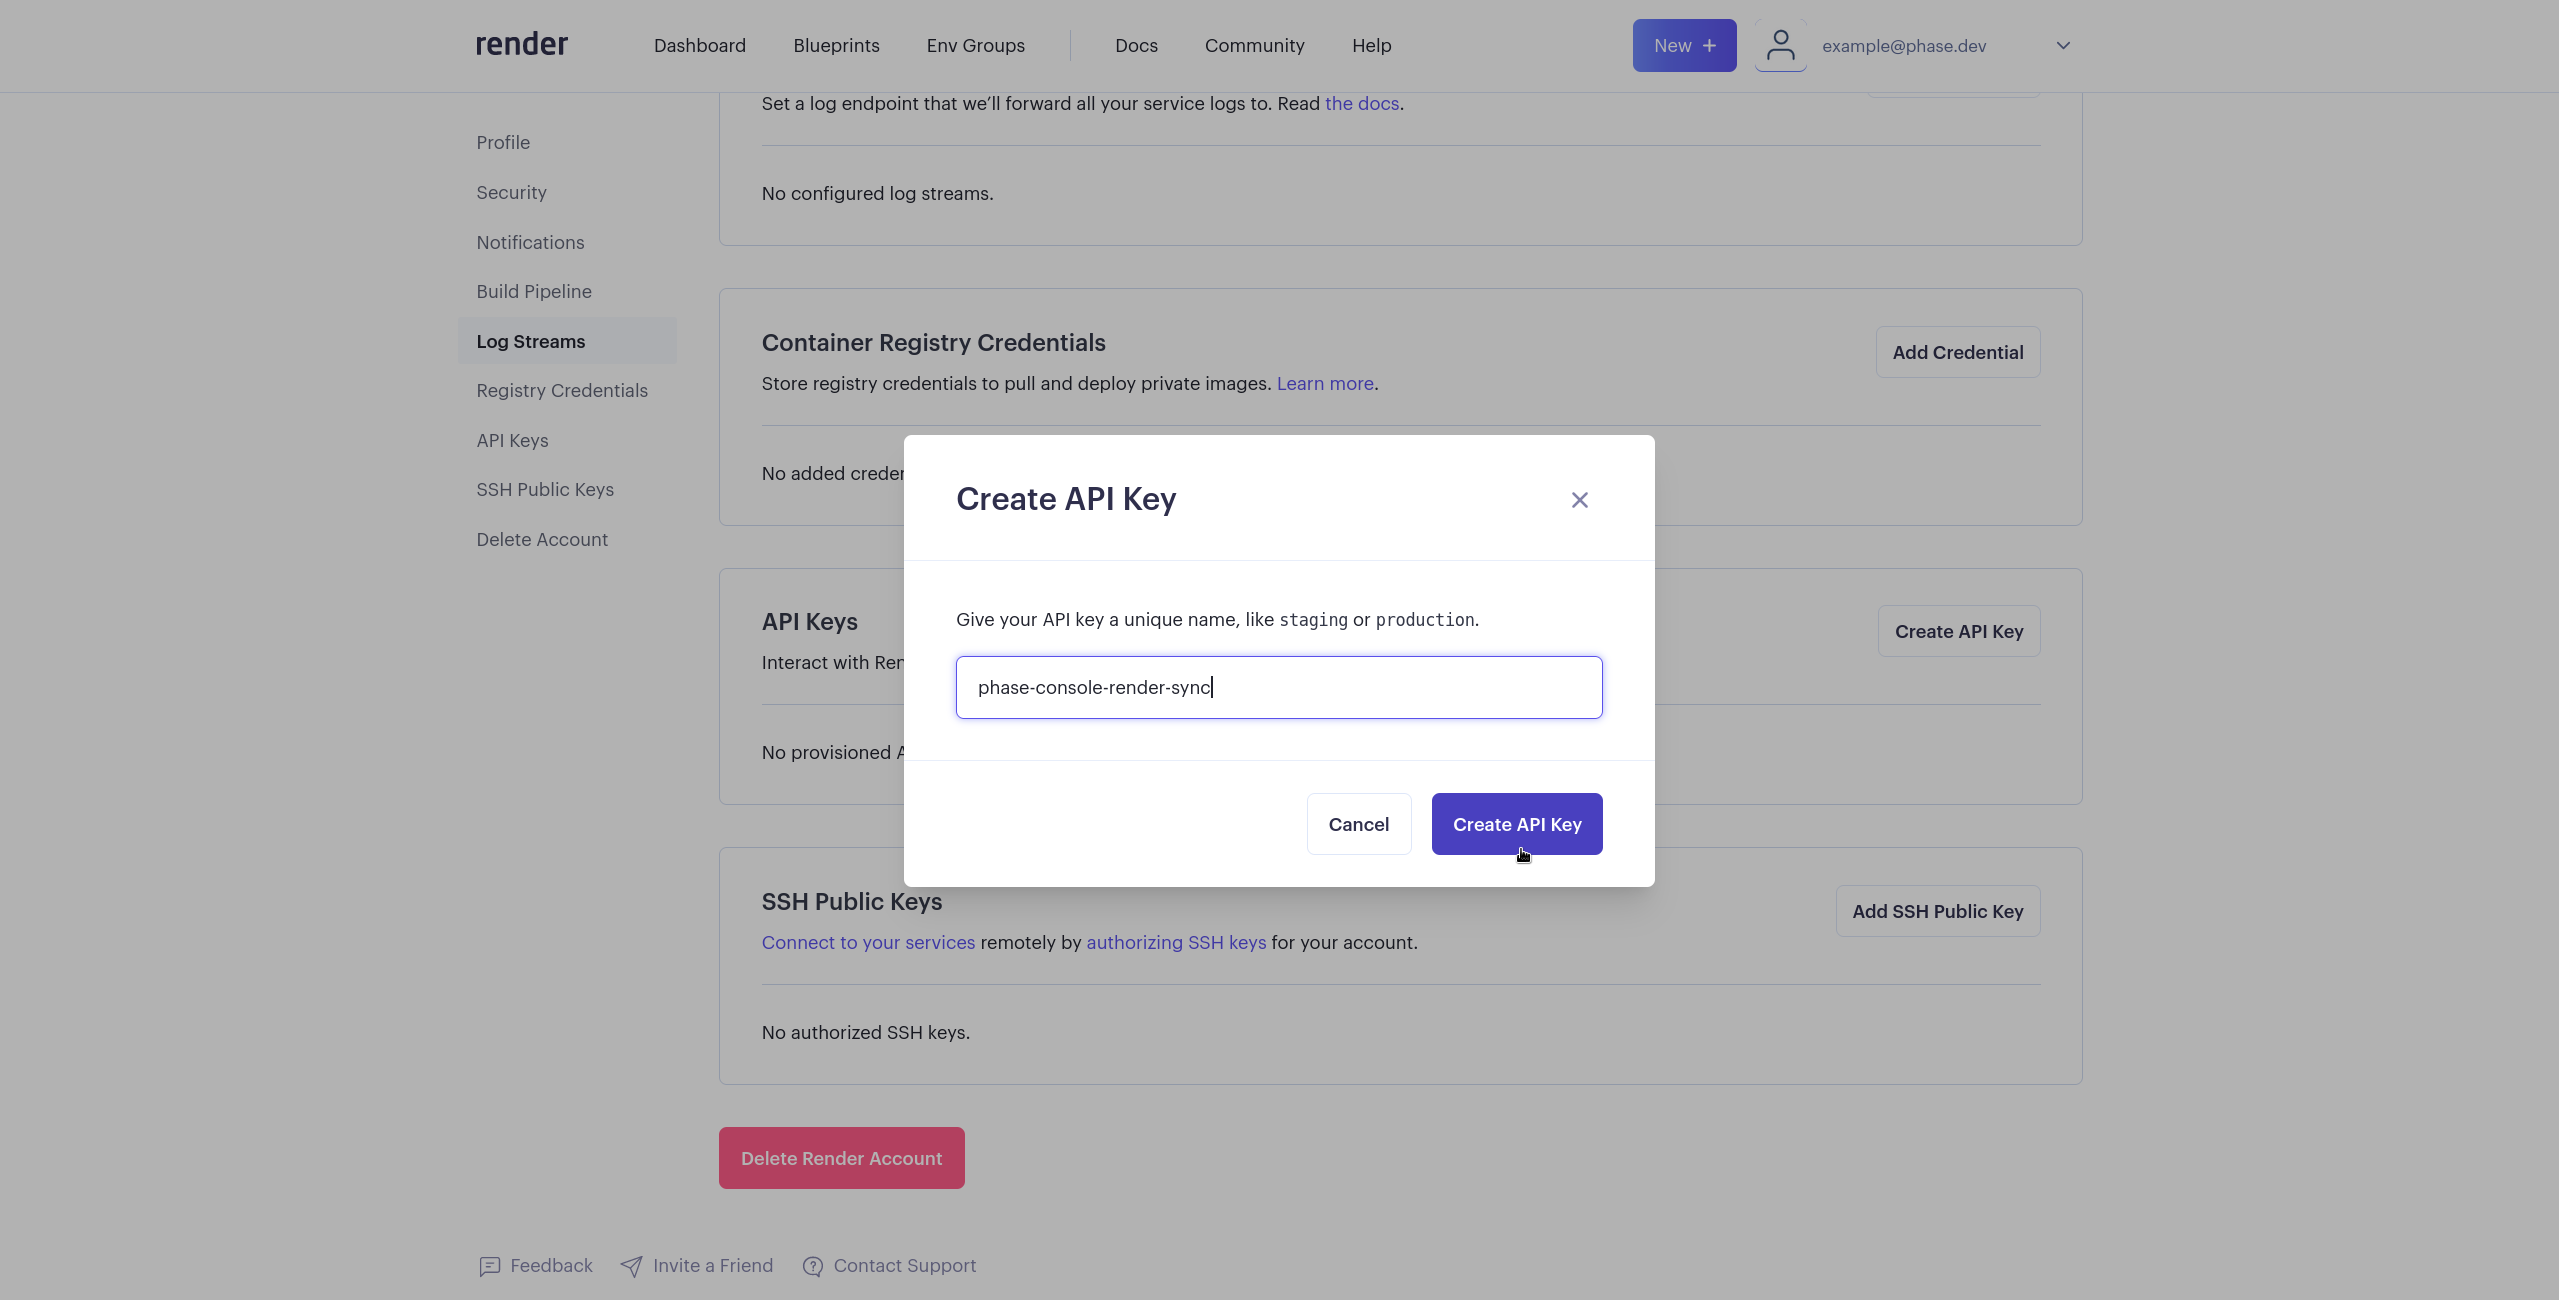This screenshot has height=1300, width=2559.
Task: Open the Learn more link about registry credentials
Action: click(1324, 384)
